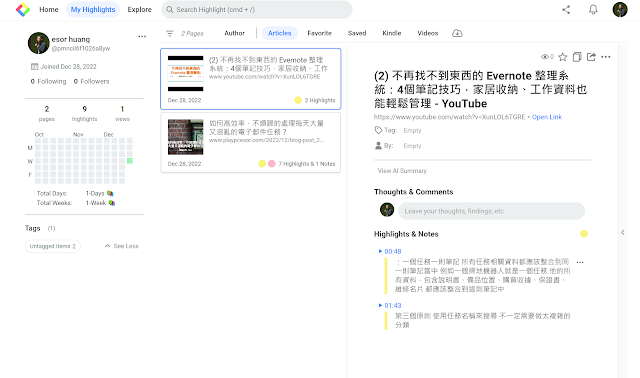This screenshot has width=640, height=378.
Task: Select the Untagged Items 2 tag
Action: [x=53, y=246]
